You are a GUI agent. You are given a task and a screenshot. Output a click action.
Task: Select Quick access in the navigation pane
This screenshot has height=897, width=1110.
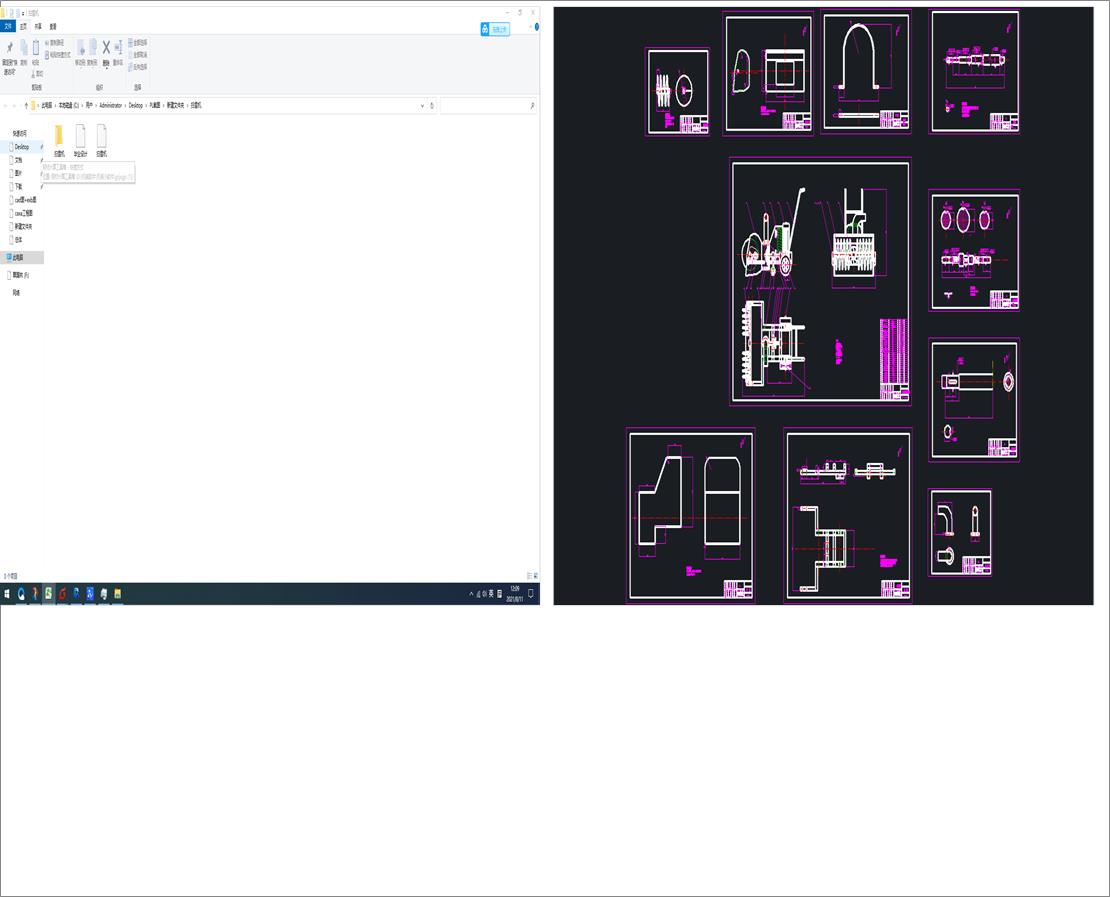[19, 133]
